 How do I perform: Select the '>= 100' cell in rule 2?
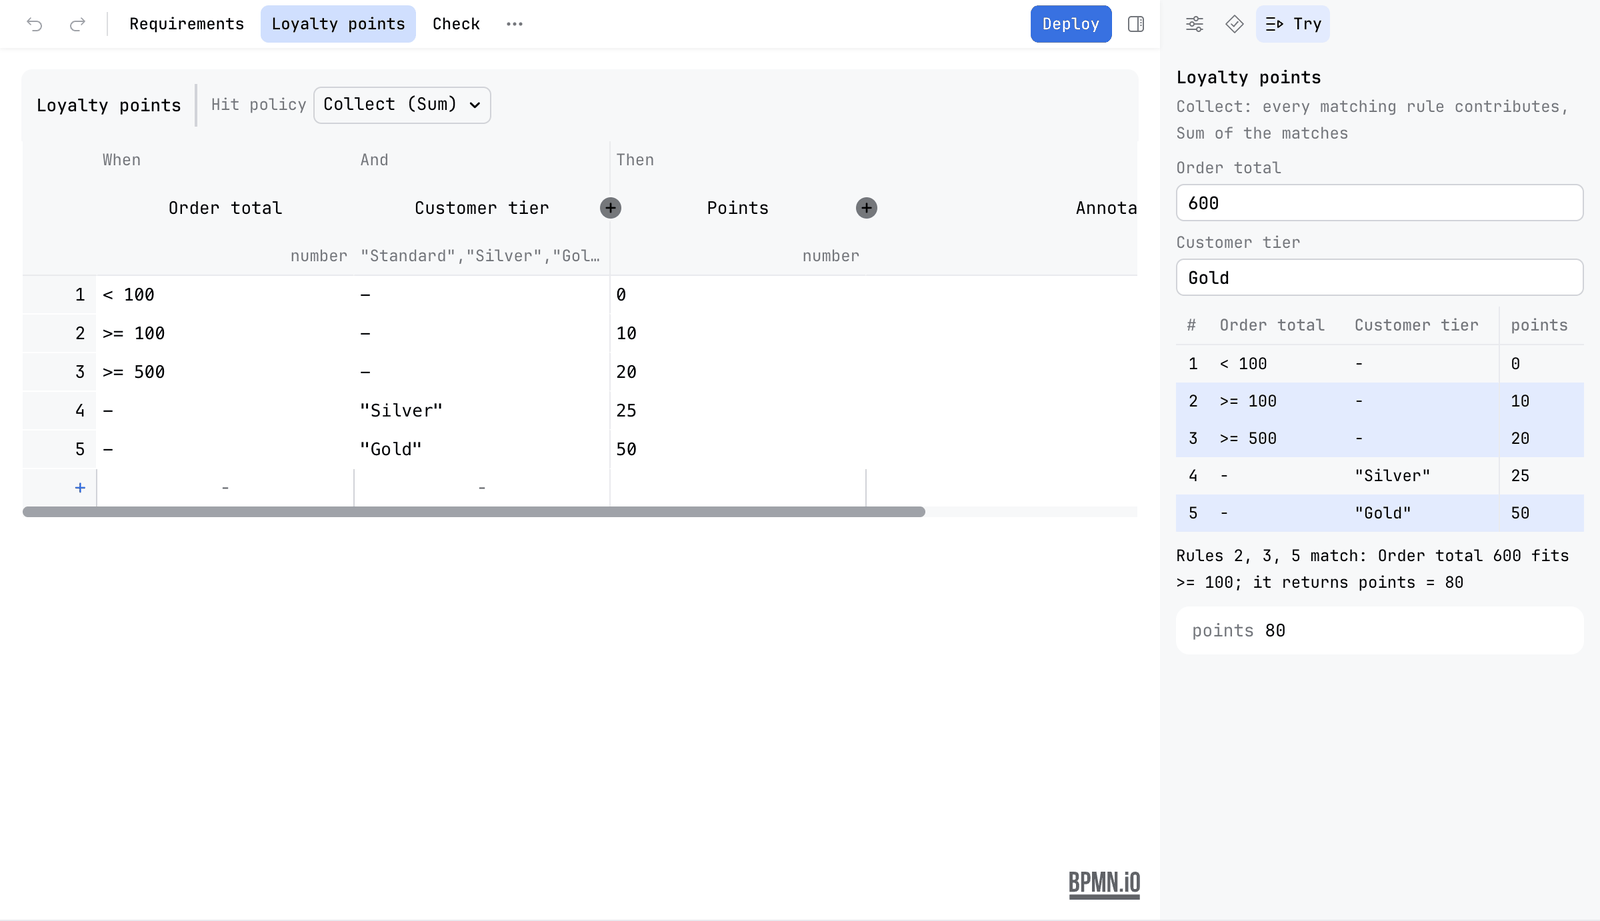(225, 333)
